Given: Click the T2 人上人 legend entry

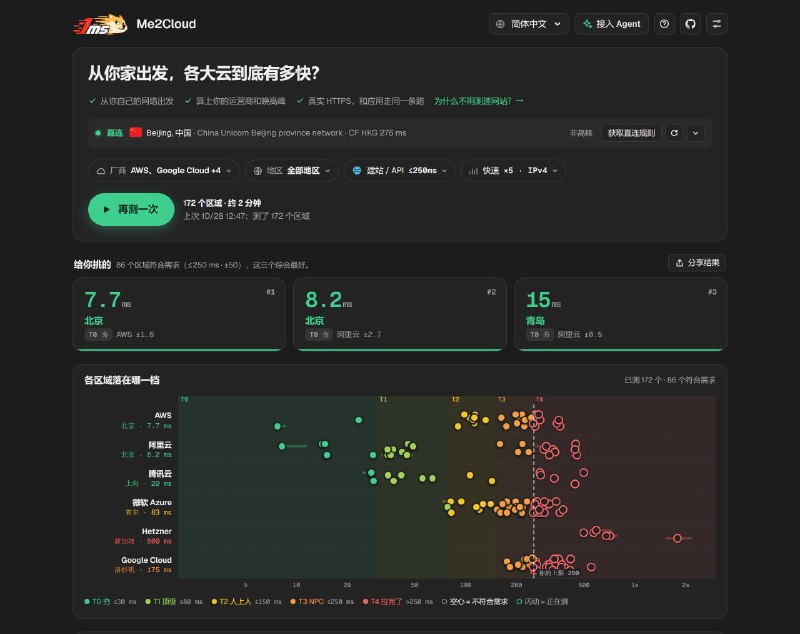Looking at the screenshot, I should pos(246,601).
